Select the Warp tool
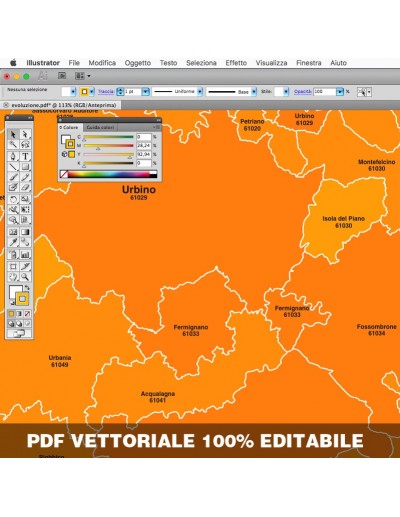Image resolution: width=400 pixels, height=517 pixels. tap(13, 209)
